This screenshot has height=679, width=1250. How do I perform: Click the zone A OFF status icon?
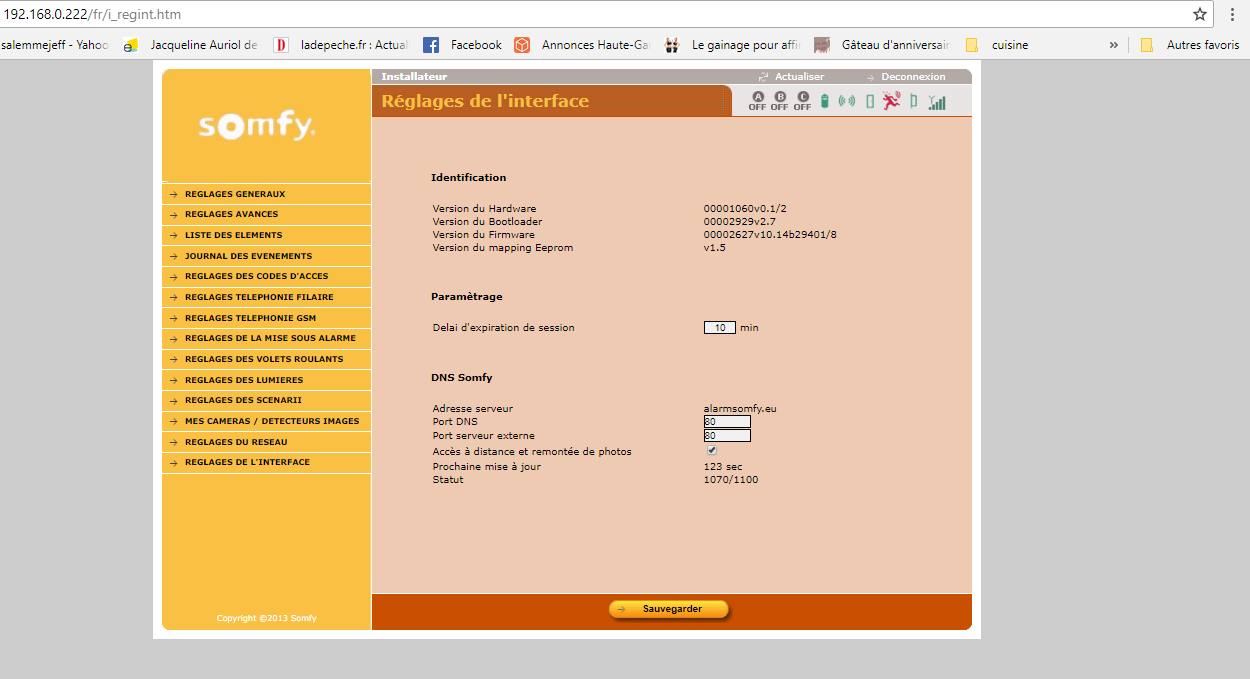pos(757,101)
